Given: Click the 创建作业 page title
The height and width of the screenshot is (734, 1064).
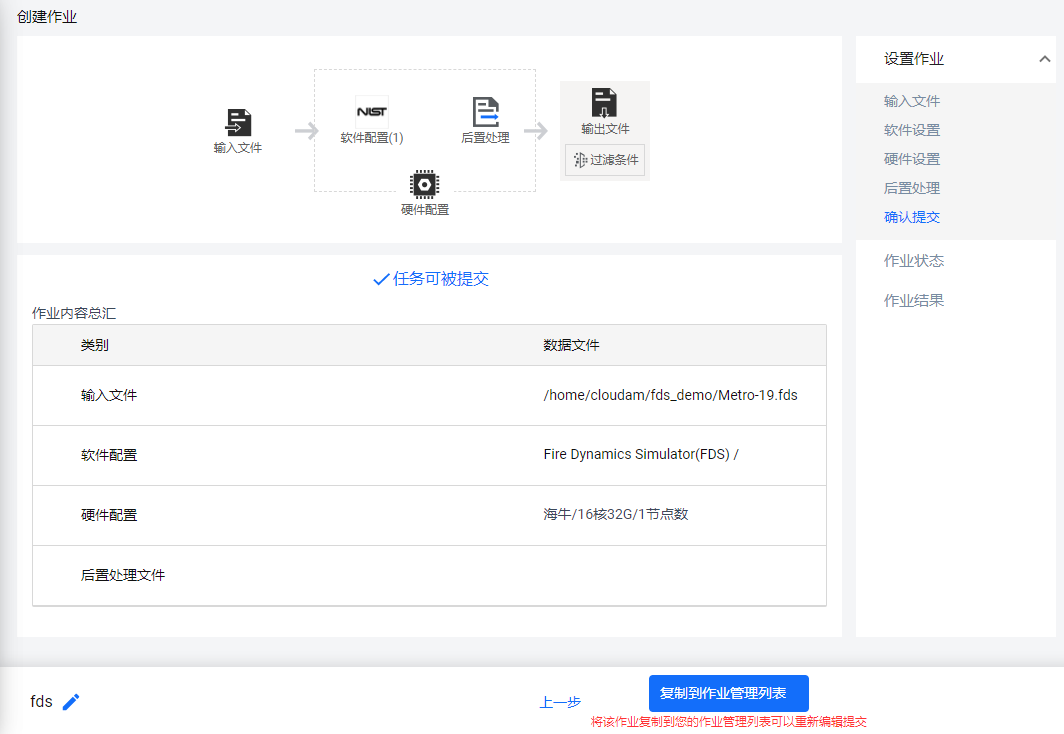Looking at the screenshot, I should pos(47,17).
